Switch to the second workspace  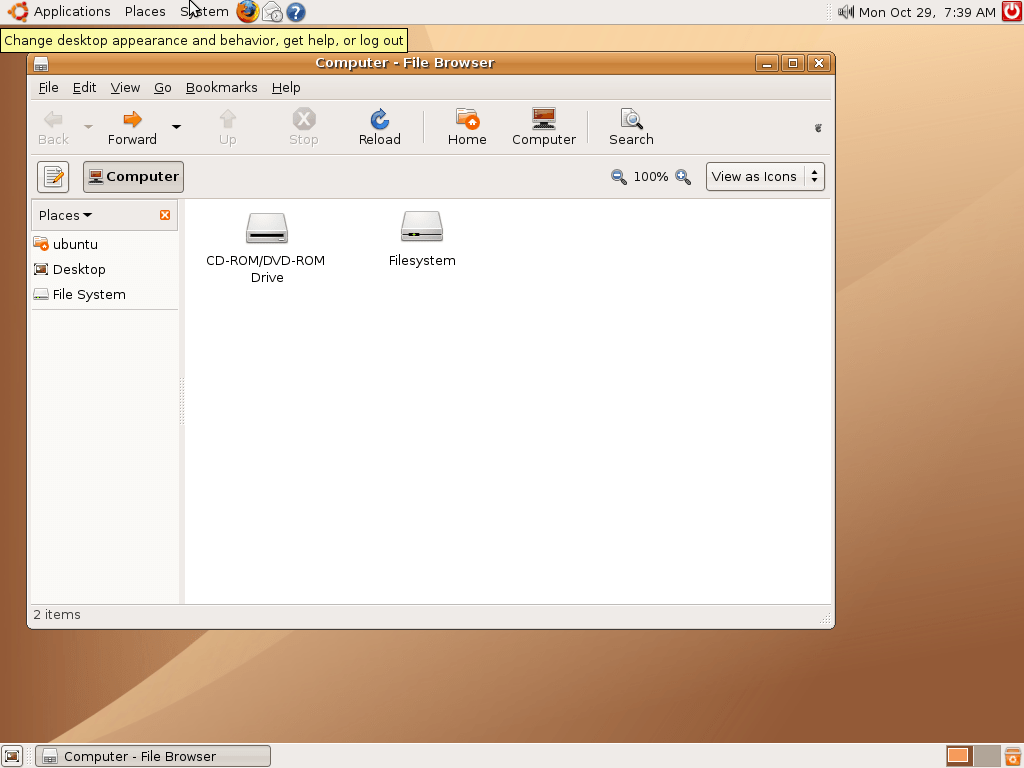(985, 756)
